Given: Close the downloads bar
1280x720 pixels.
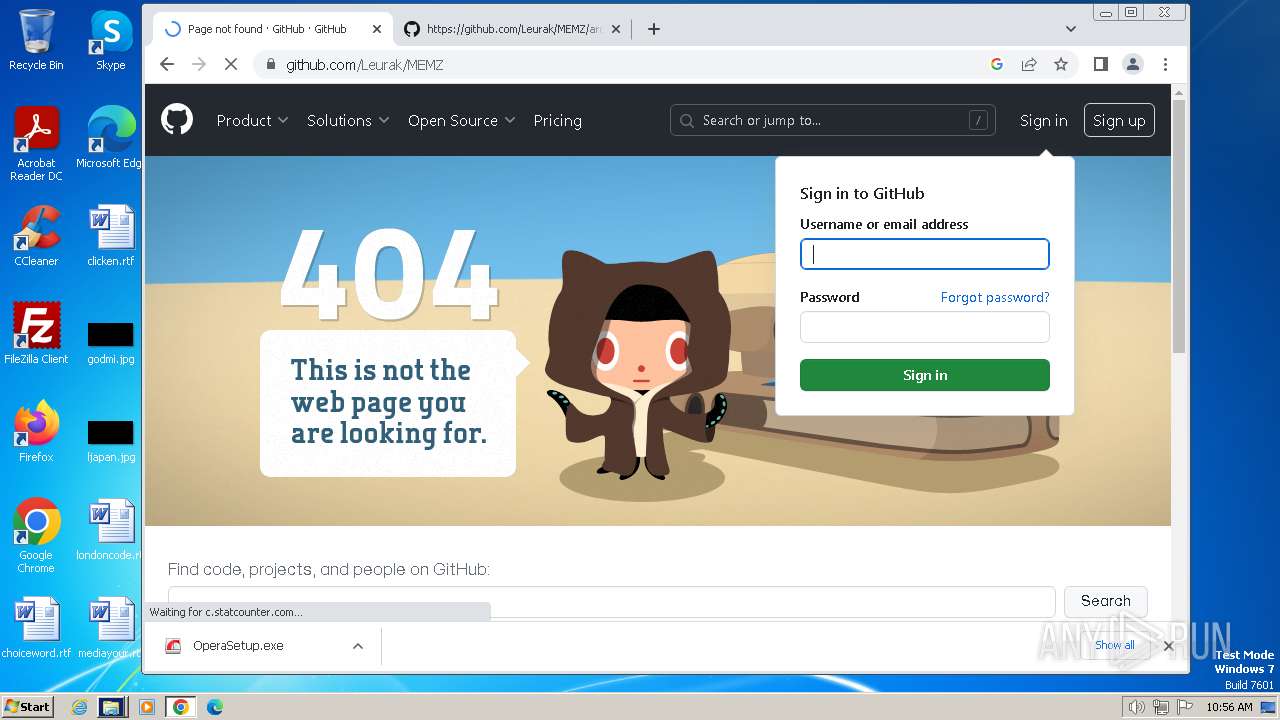Looking at the screenshot, I should 1168,646.
